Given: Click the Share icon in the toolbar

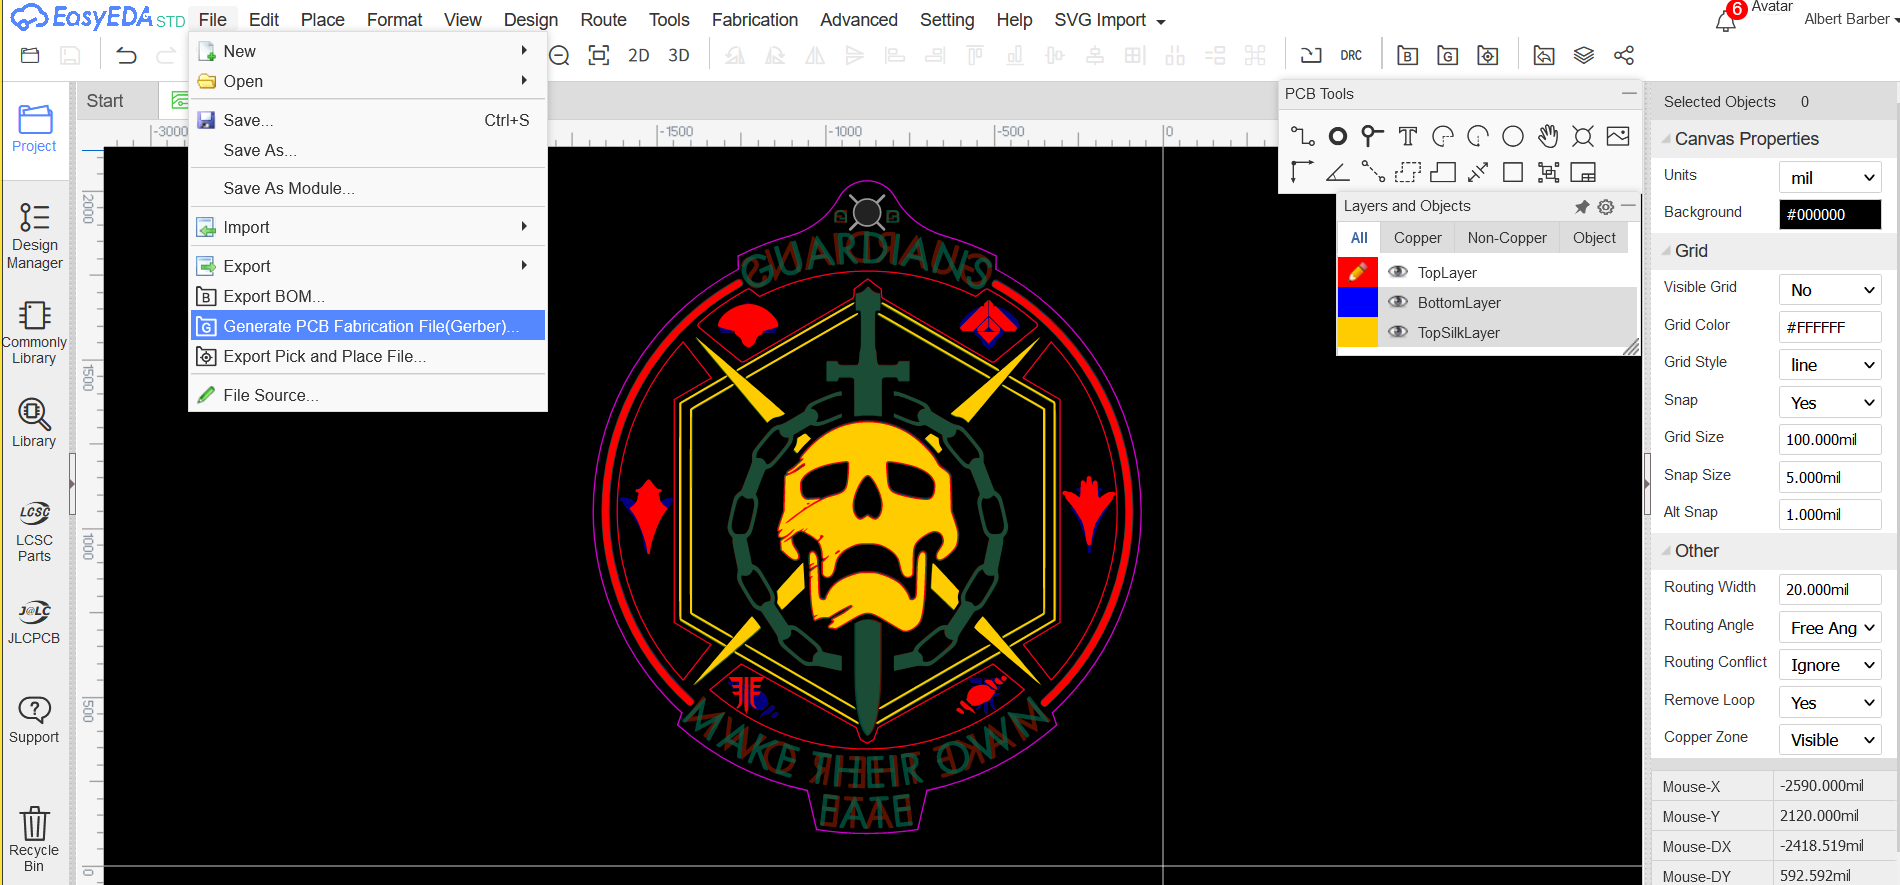Looking at the screenshot, I should (x=1624, y=56).
